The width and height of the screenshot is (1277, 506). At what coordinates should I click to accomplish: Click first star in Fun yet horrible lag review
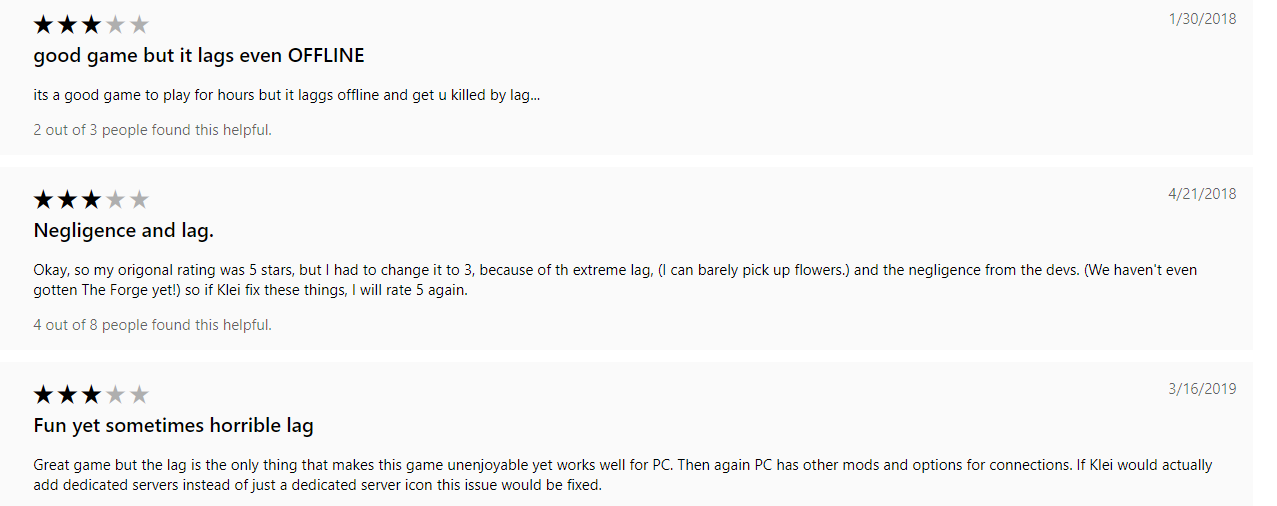click(x=43, y=395)
